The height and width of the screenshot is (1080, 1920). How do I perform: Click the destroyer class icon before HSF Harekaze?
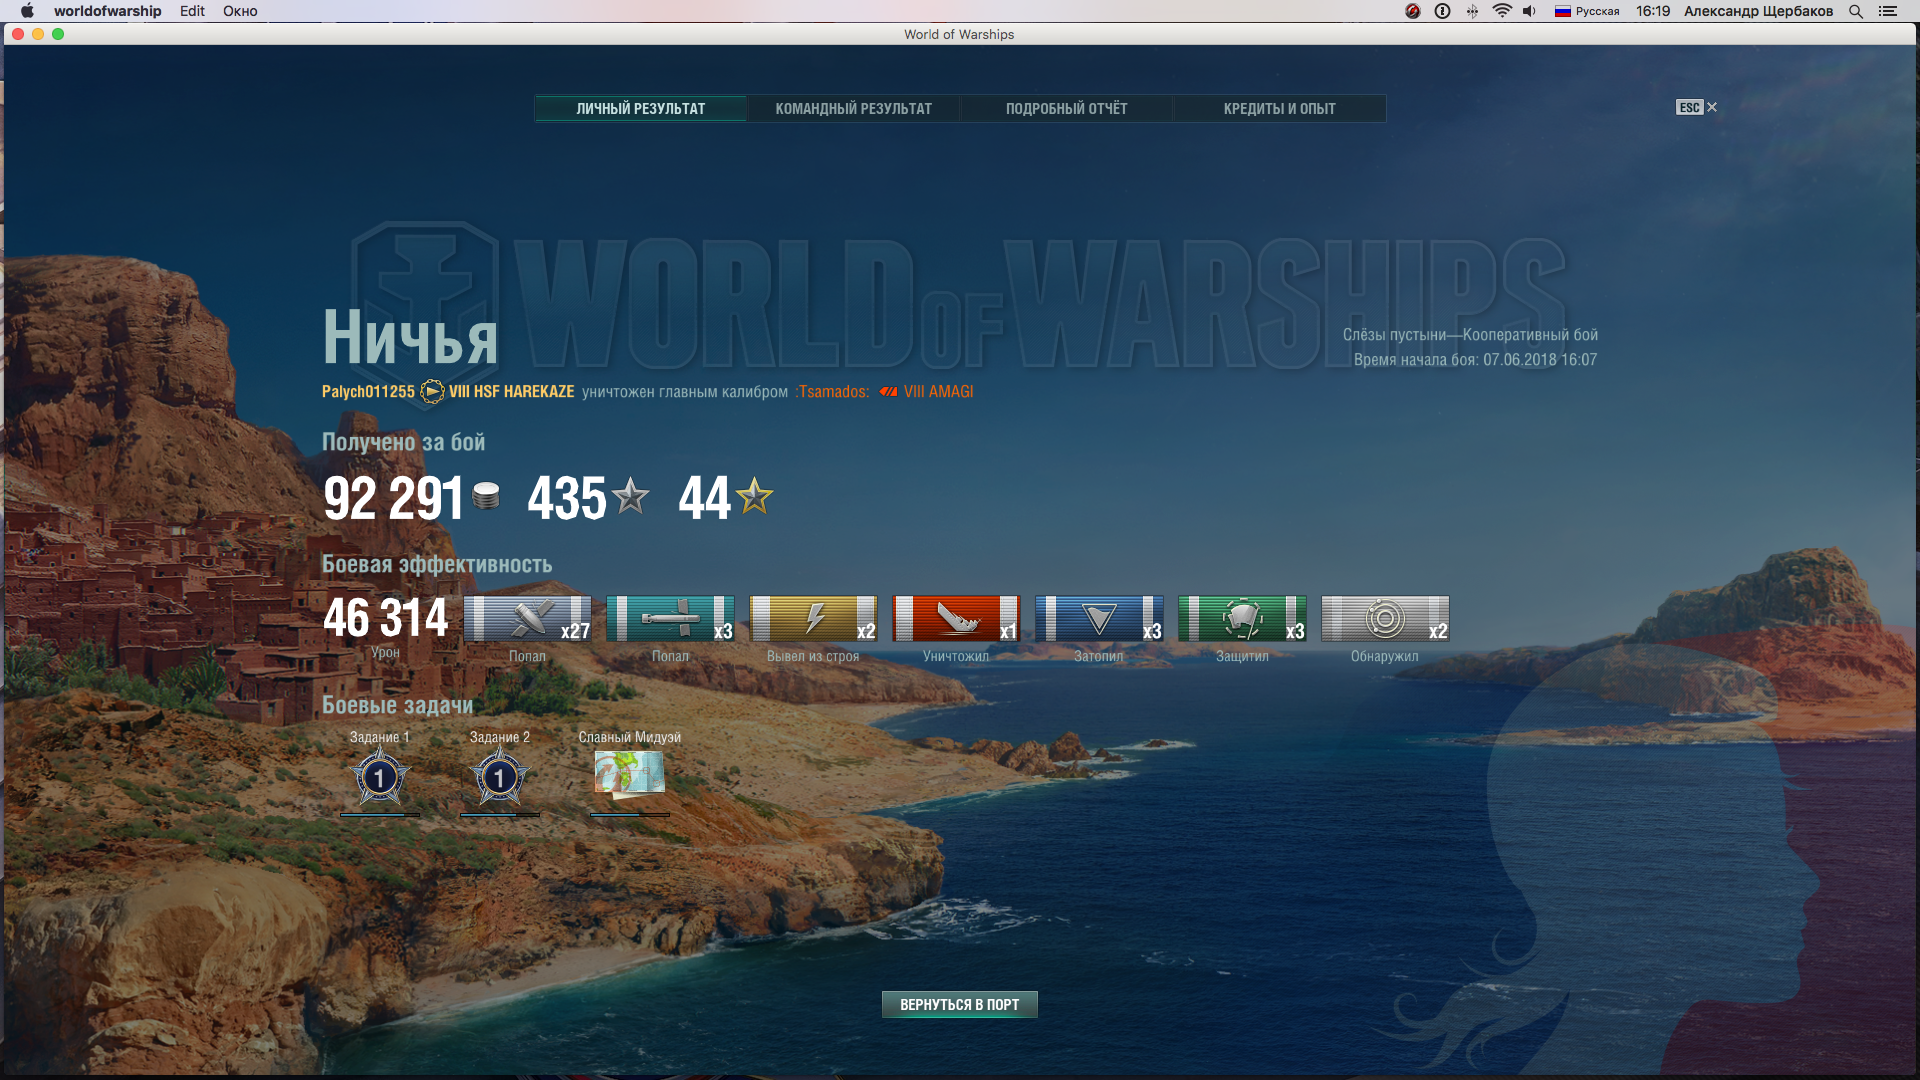click(x=432, y=391)
